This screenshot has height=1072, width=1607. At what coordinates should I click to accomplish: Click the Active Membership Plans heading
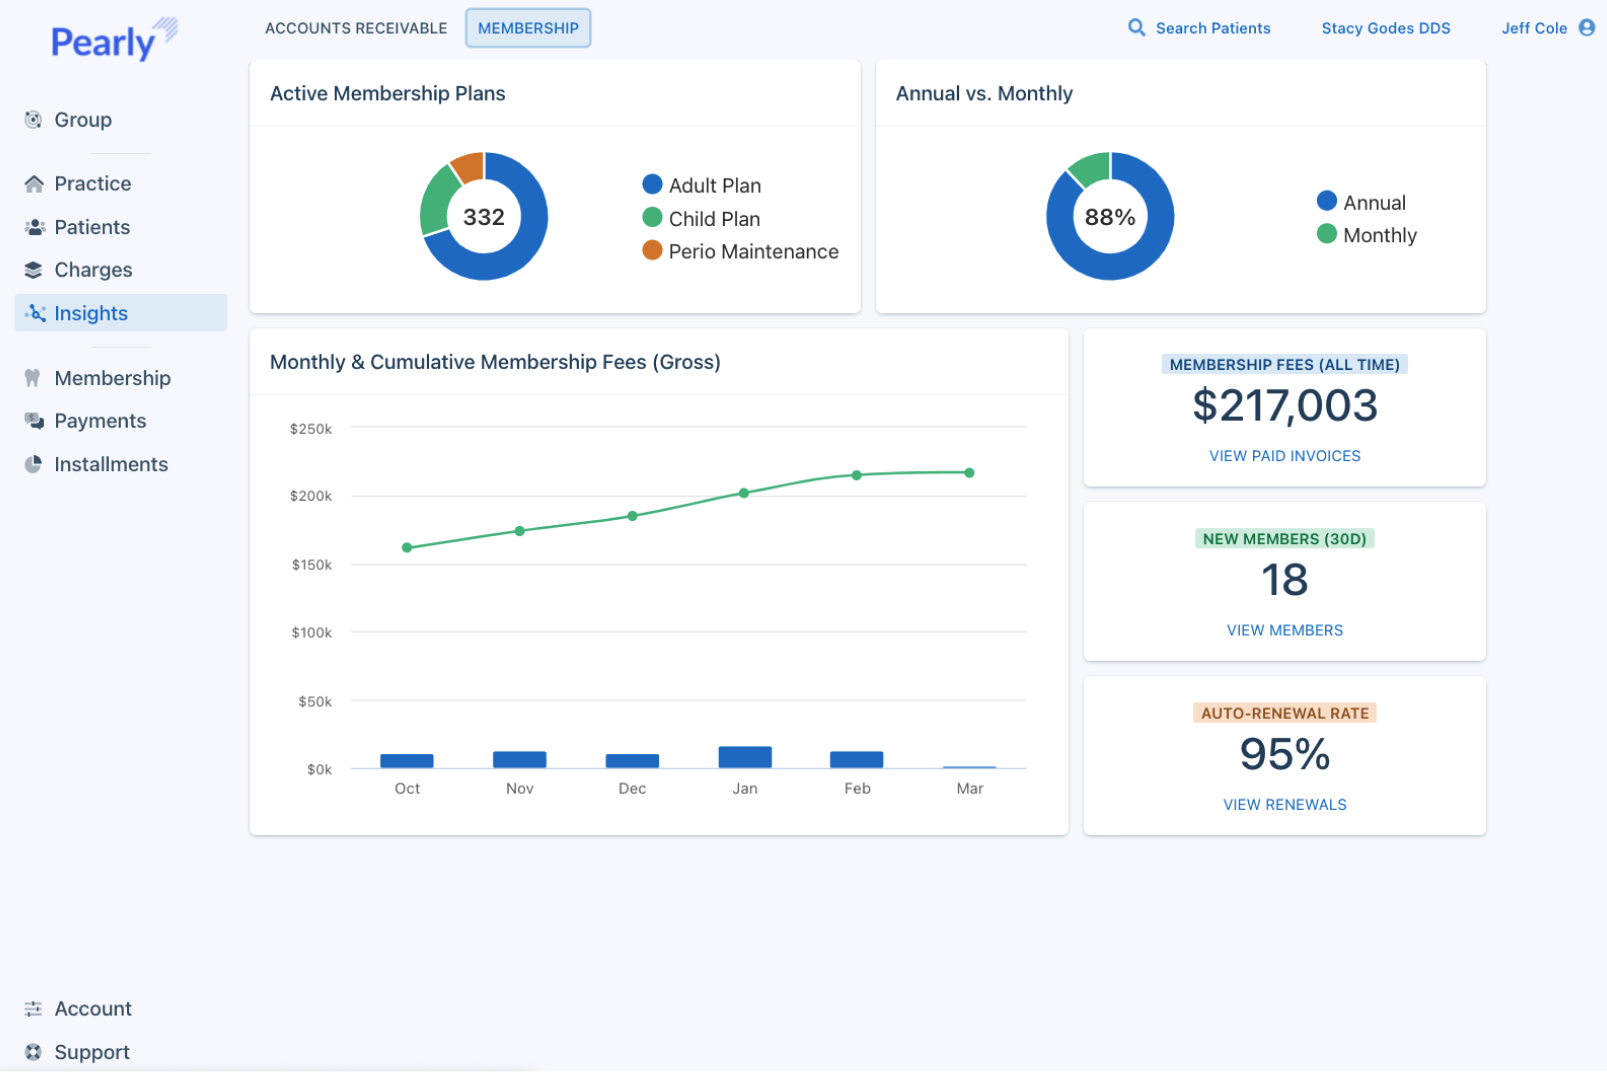(x=388, y=93)
